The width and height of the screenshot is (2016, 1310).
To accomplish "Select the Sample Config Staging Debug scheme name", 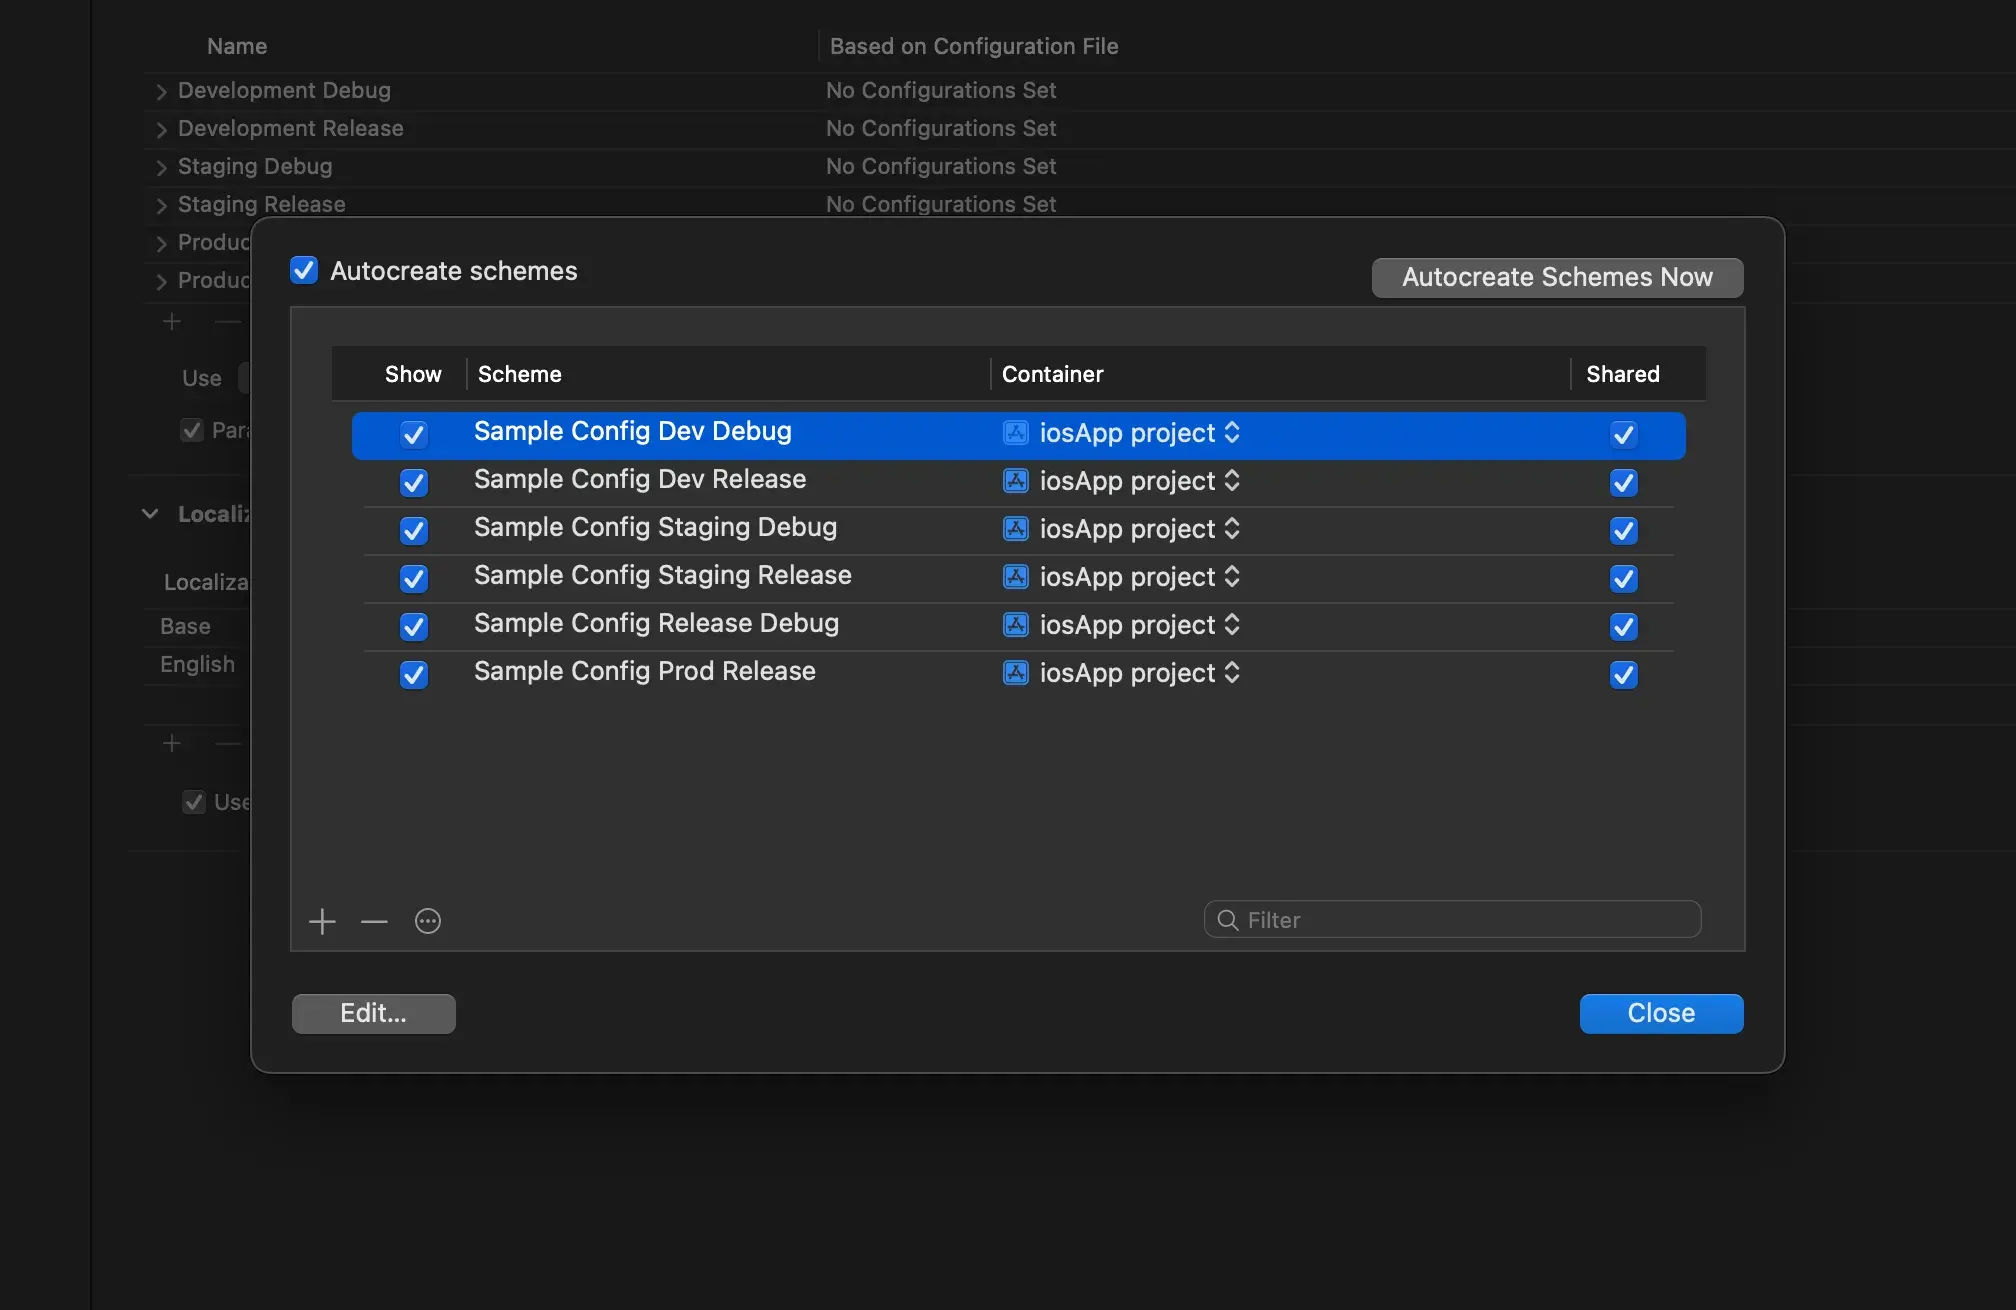I will (x=655, y=527).
